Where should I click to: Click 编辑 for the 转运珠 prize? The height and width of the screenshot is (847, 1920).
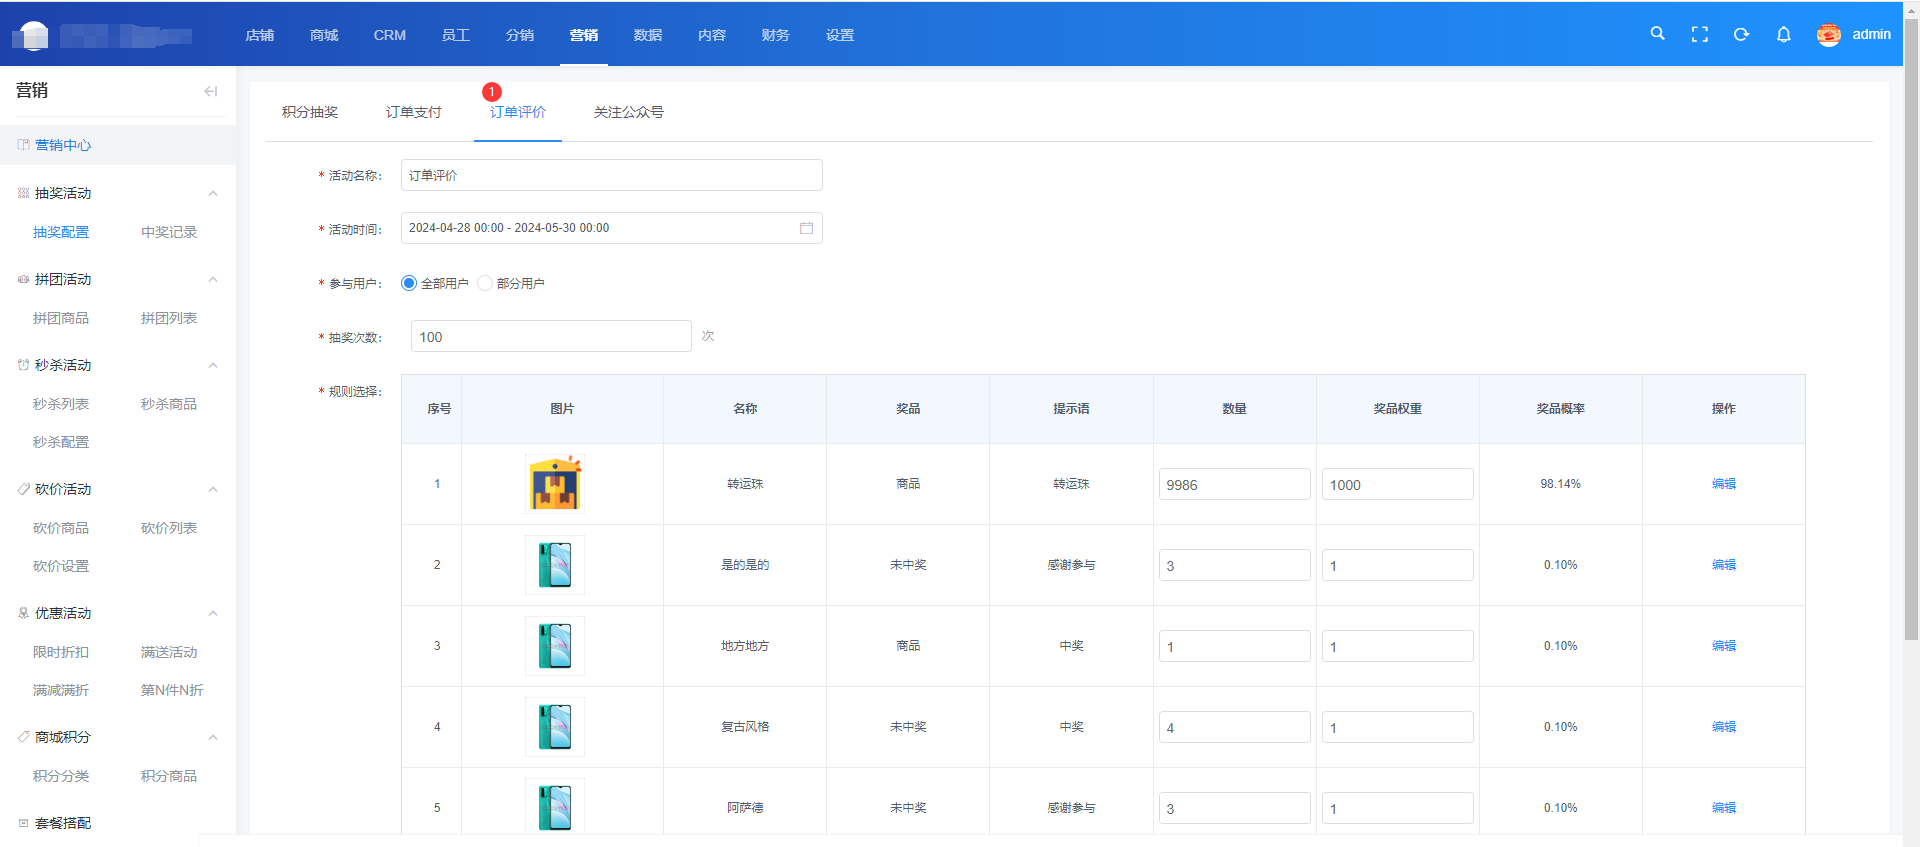coord(1724,484)
